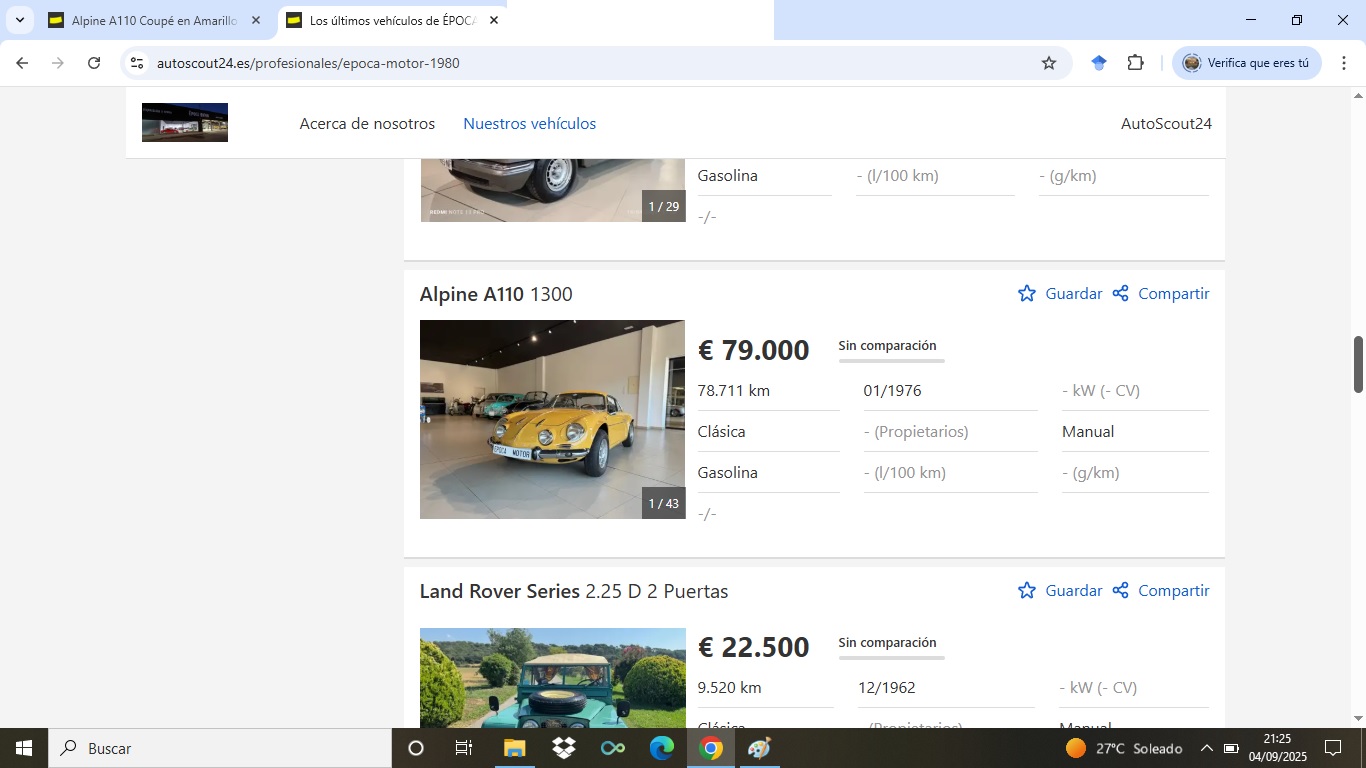The height and width of the screenshot is (768, 1366).
Task: Click the 78.711 km mileage value
Action: pyautogui.click(x=734, y=391)
